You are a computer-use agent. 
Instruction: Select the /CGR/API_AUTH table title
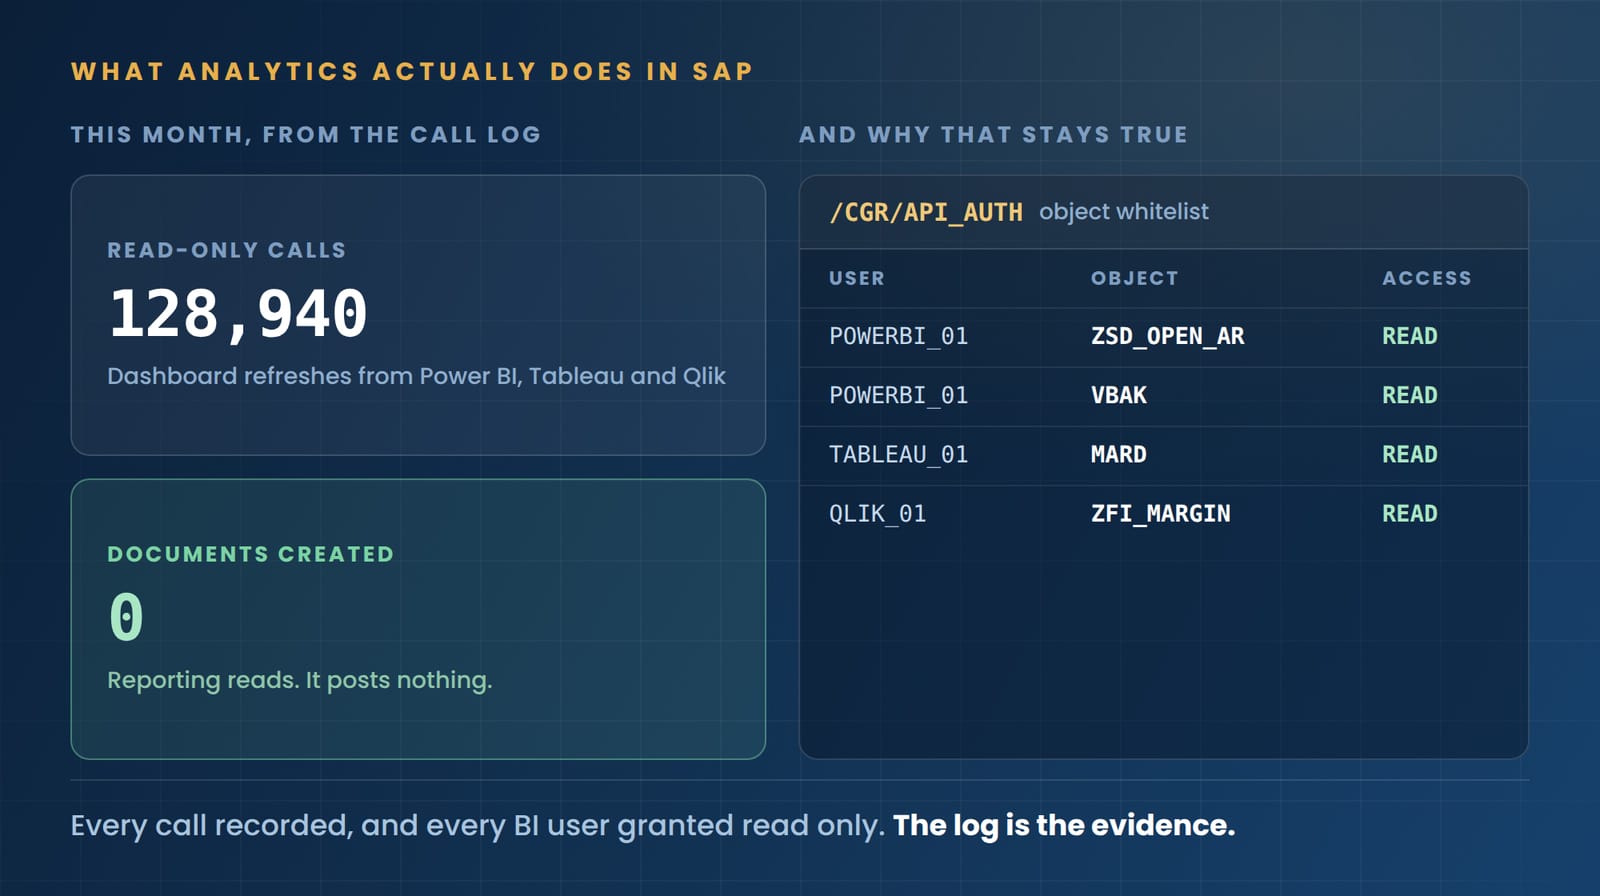(x=926, y=212)
